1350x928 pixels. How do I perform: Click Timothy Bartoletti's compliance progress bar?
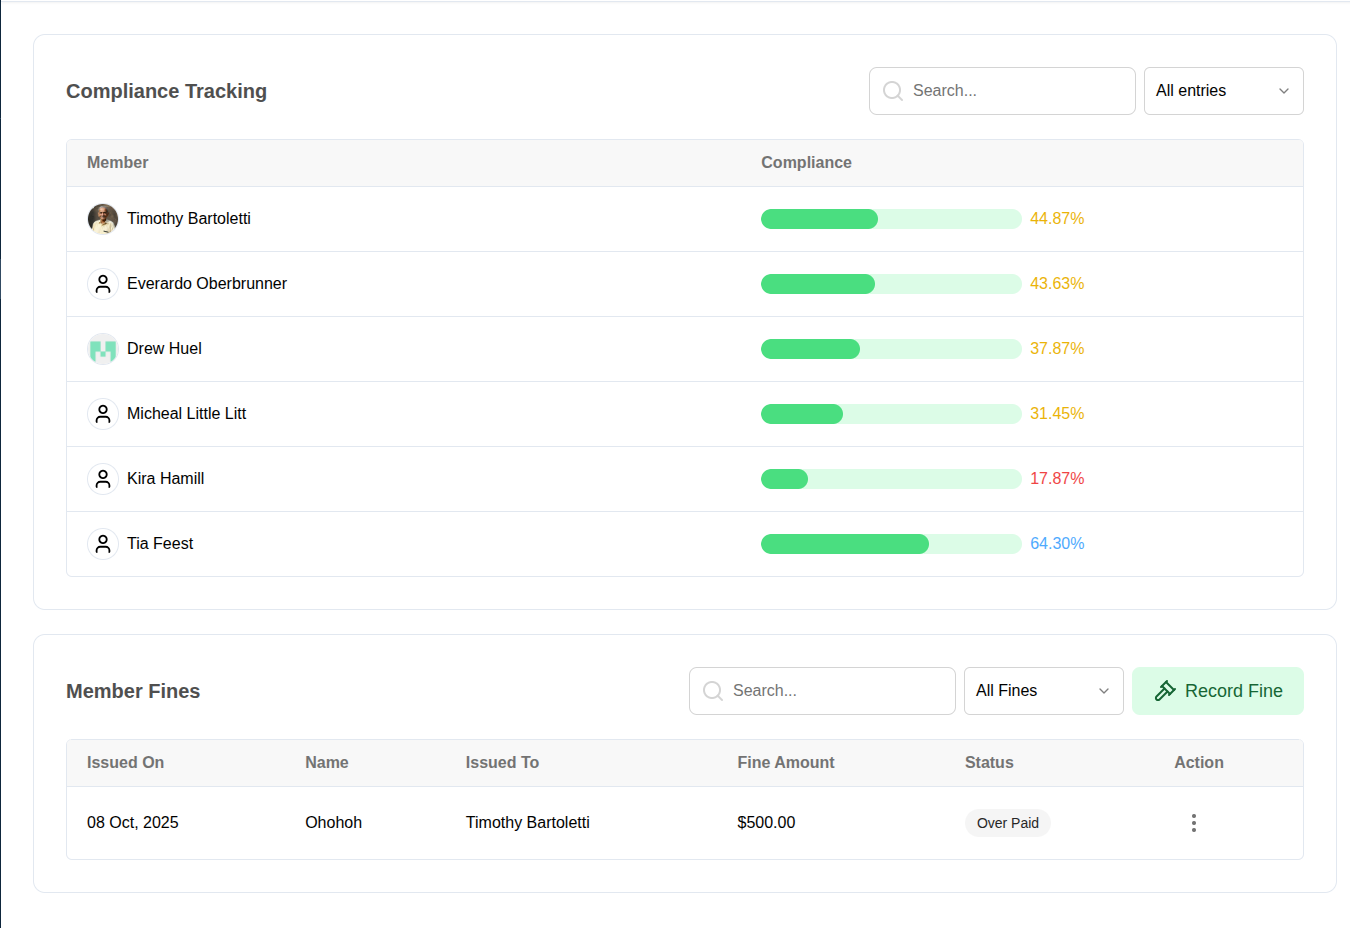[891, 219]
